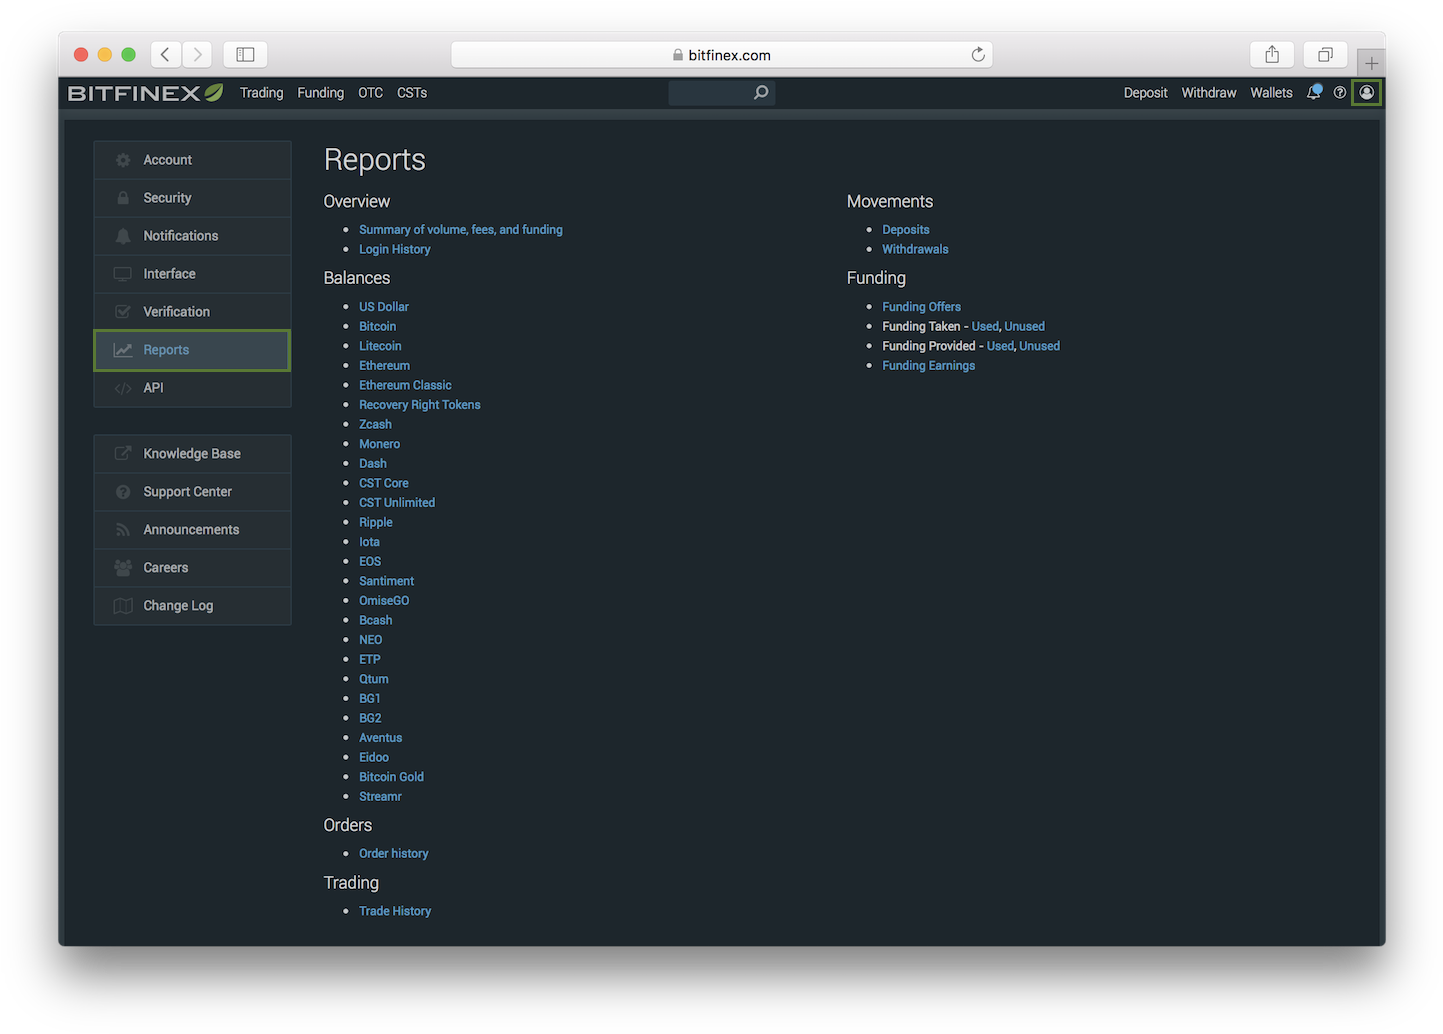Click the Announcements feed icon

coord(123,530)
